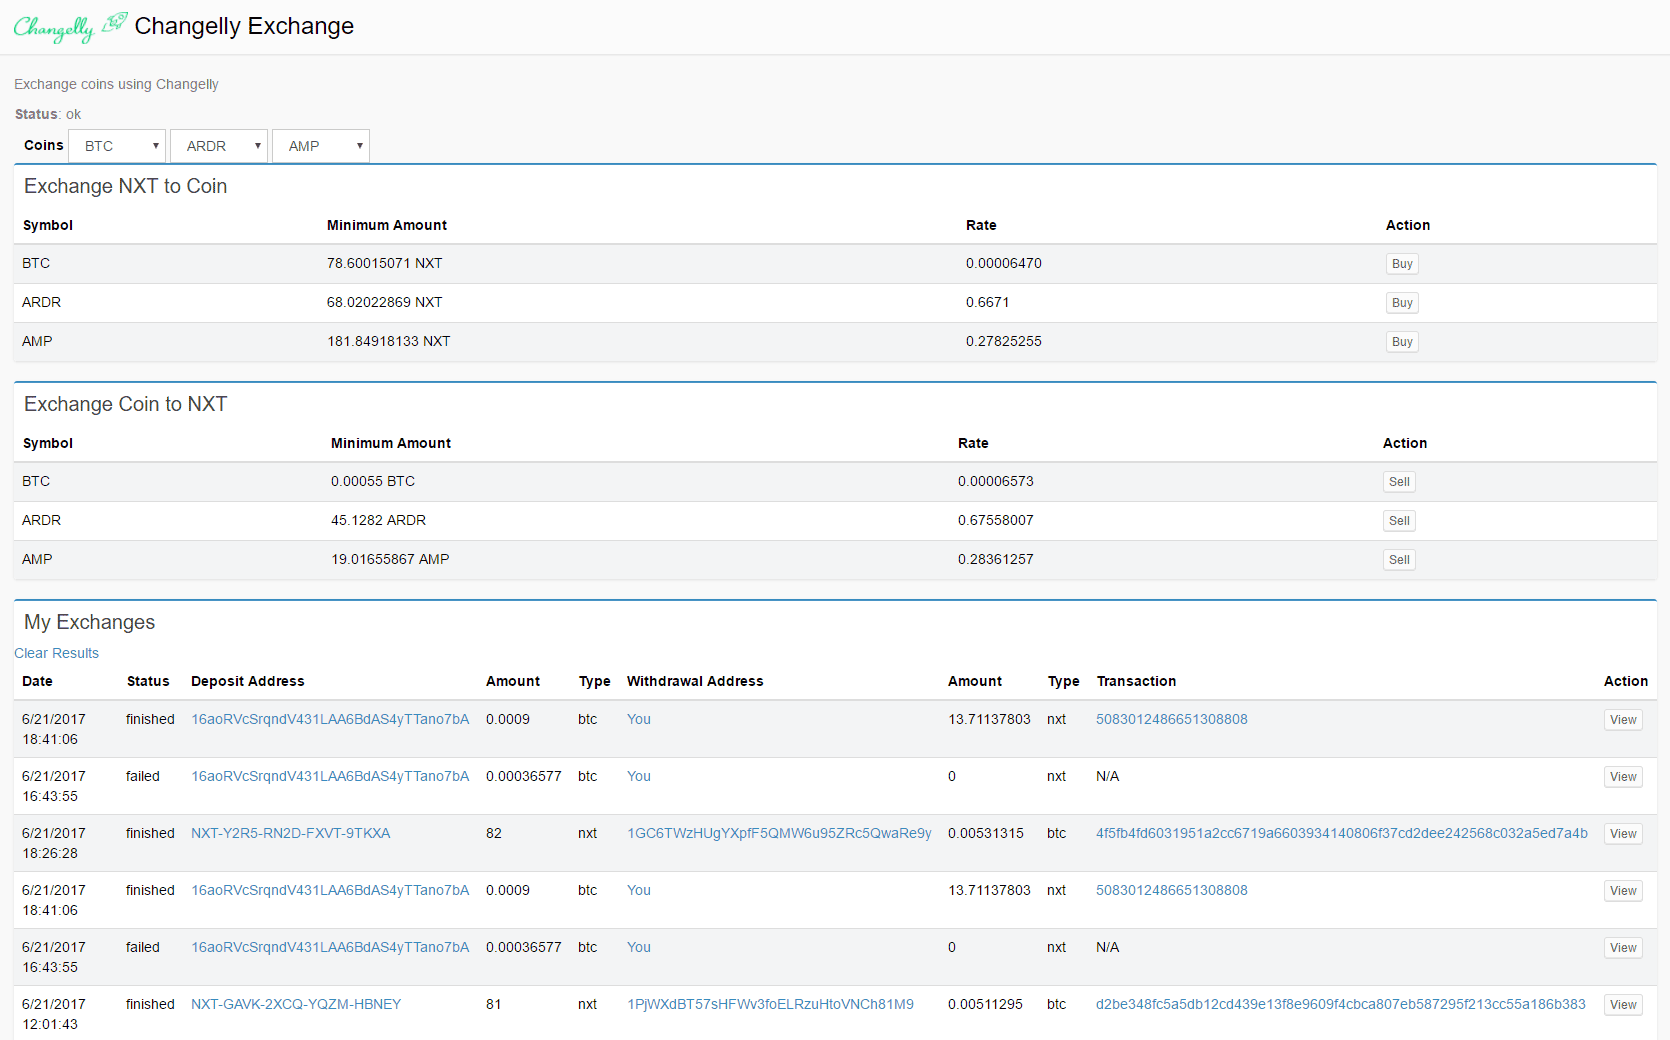This screenshot has width=1670, height=1040.
Task: Sell BTC for NXT
Action: point(1399,482)
